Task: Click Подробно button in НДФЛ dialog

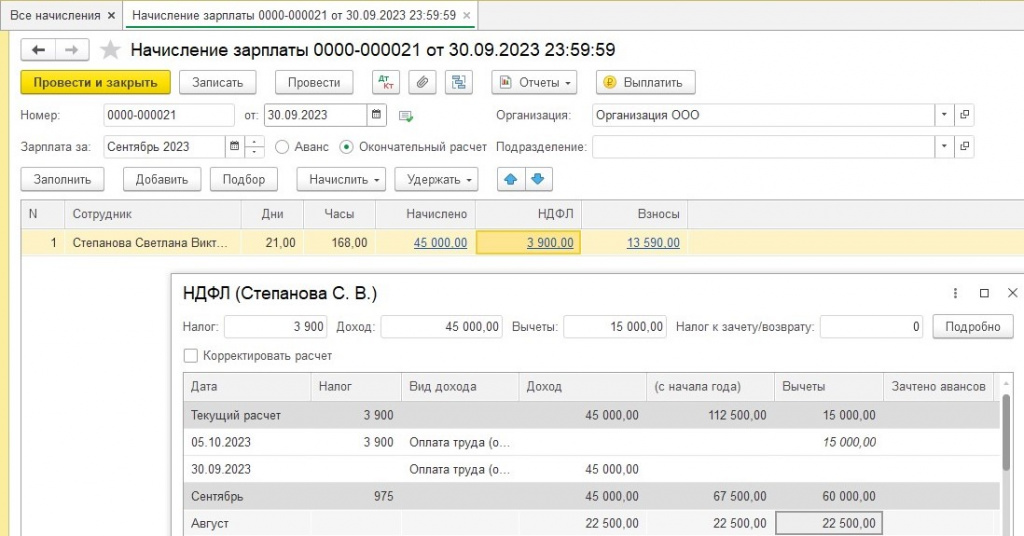Action: [x=972, y=326]
